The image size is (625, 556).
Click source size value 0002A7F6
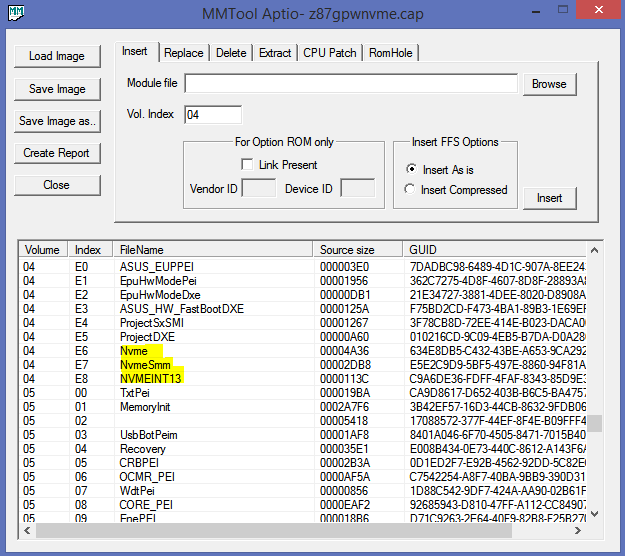(x=344, y=407)
